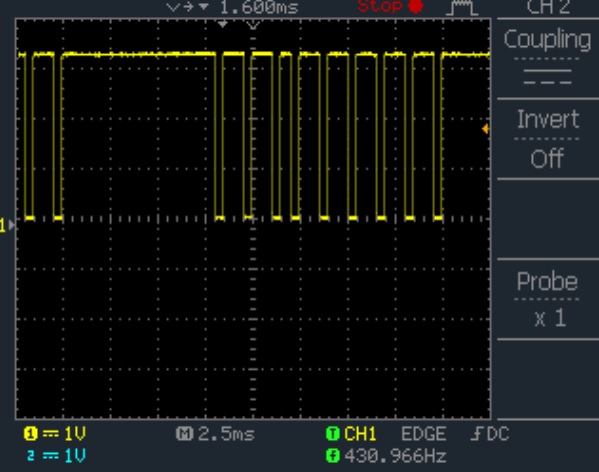Select the 430.966Hz frequency readout

395,456
